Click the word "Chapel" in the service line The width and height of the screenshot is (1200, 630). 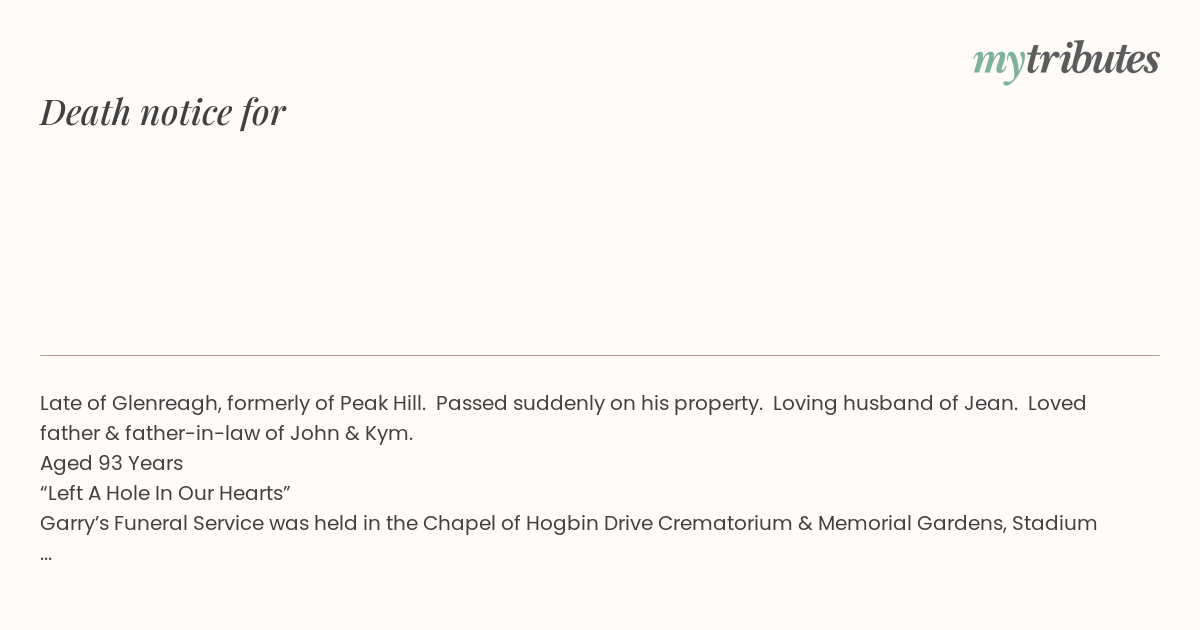456,524
